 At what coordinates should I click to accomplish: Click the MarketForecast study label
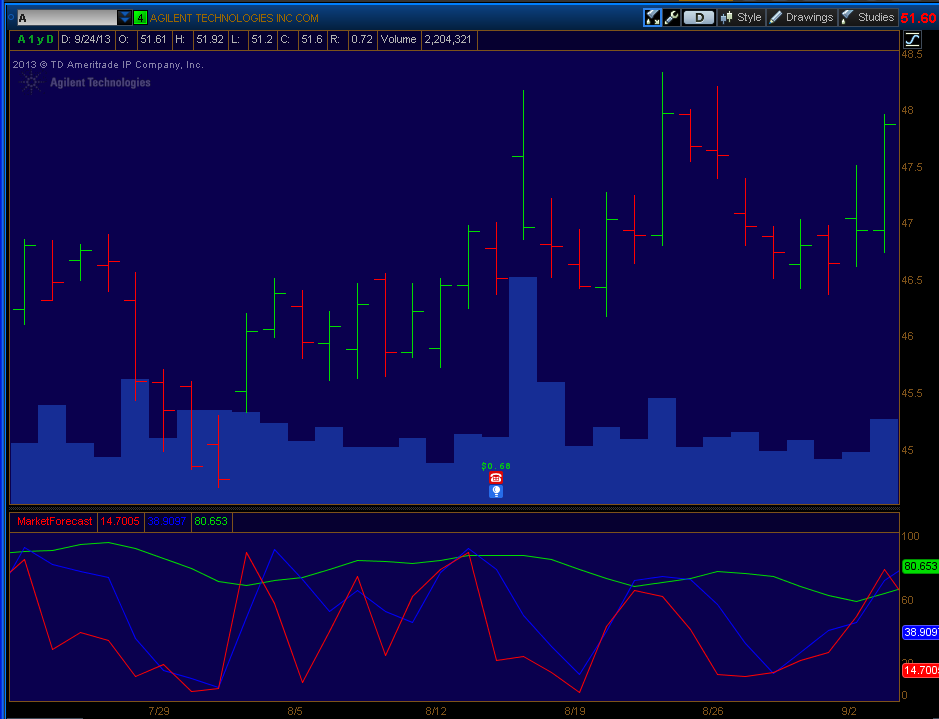coord(54,521)
